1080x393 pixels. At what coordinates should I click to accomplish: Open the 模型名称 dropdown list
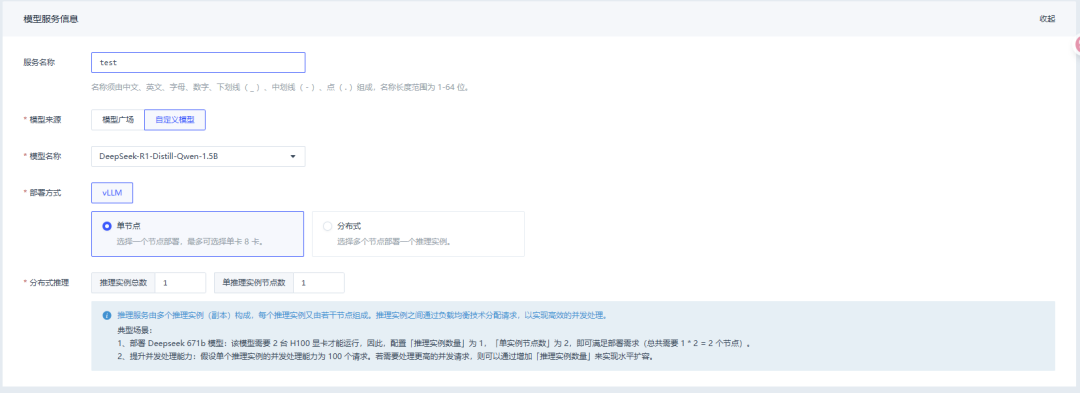click(198, 156)
